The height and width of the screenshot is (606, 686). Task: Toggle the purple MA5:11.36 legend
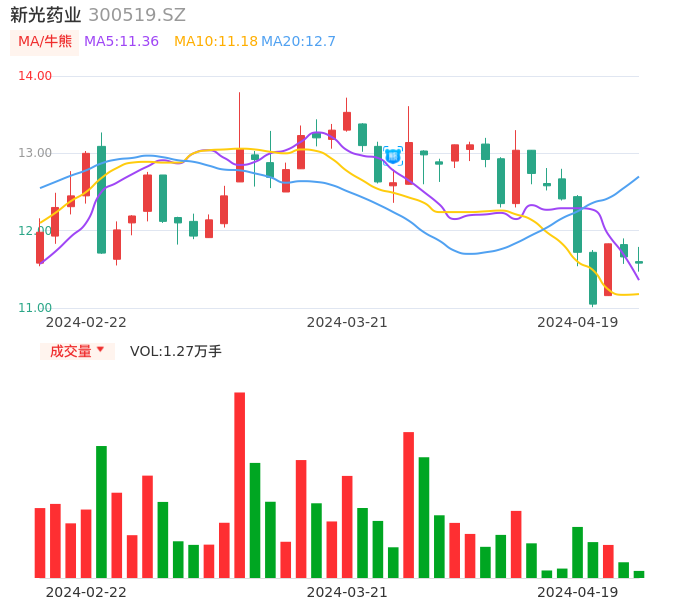[121, 42]
